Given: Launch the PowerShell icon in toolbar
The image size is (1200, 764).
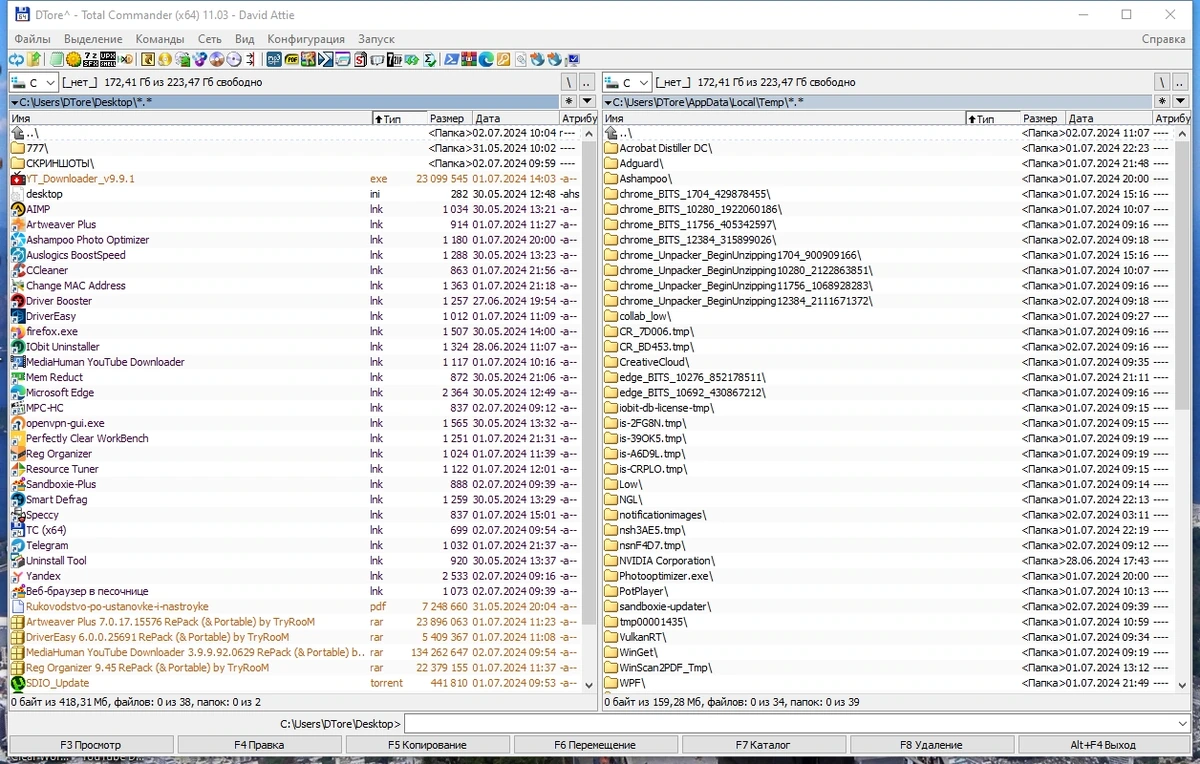Looking at the screenshot, I should click(452, 59).
